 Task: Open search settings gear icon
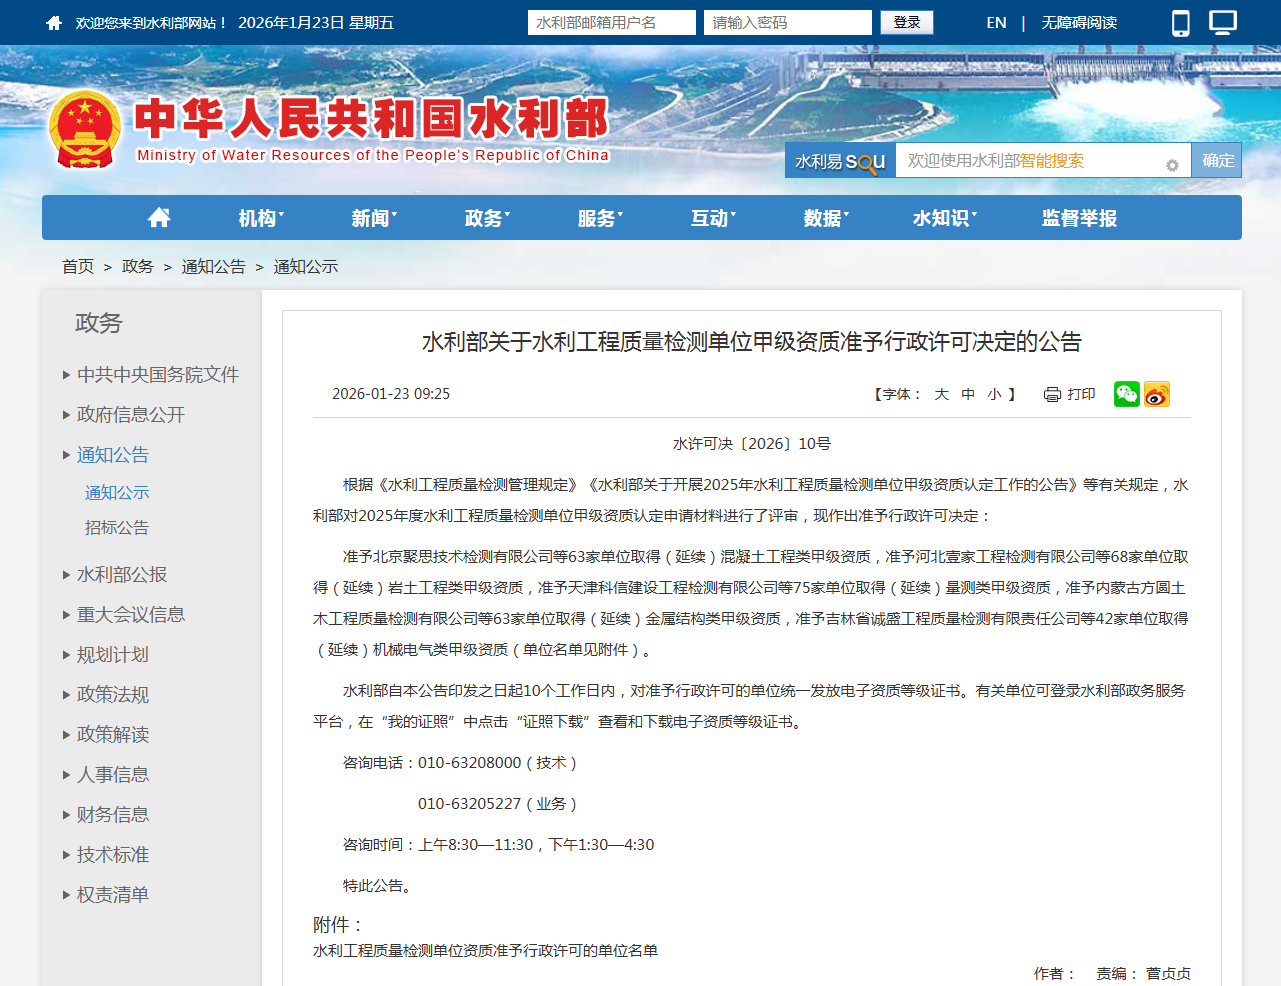click(x=1172, y=165)
